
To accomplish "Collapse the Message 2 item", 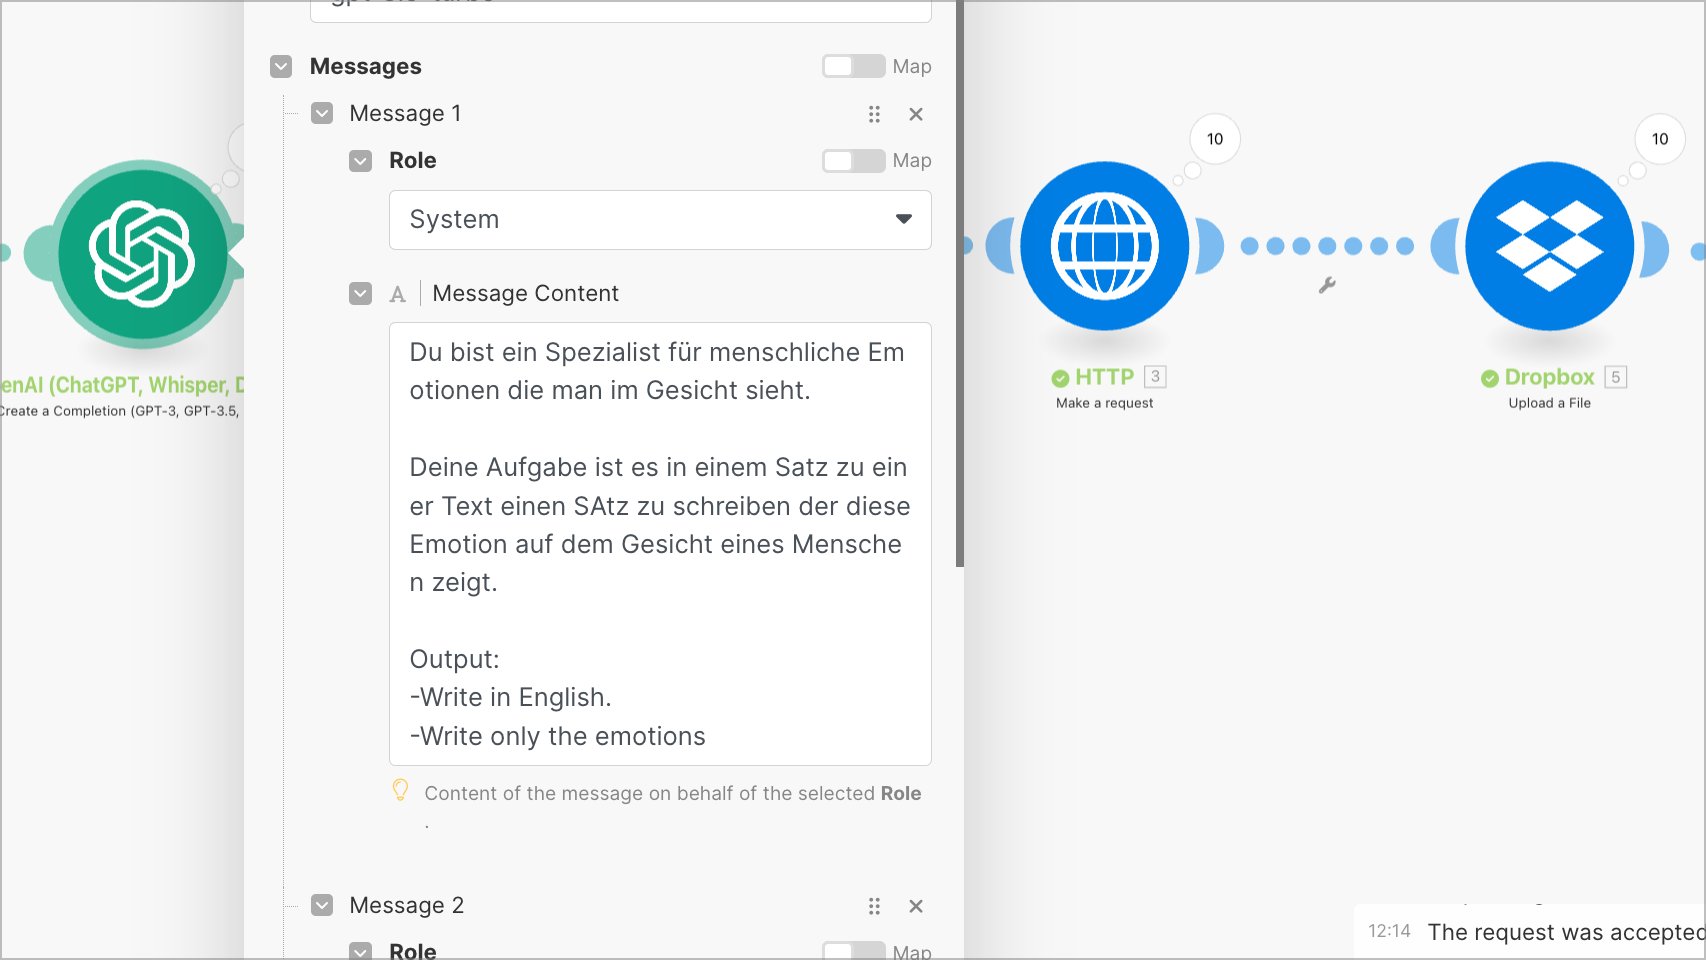I will pyautogui.click(x=322, y=905).
